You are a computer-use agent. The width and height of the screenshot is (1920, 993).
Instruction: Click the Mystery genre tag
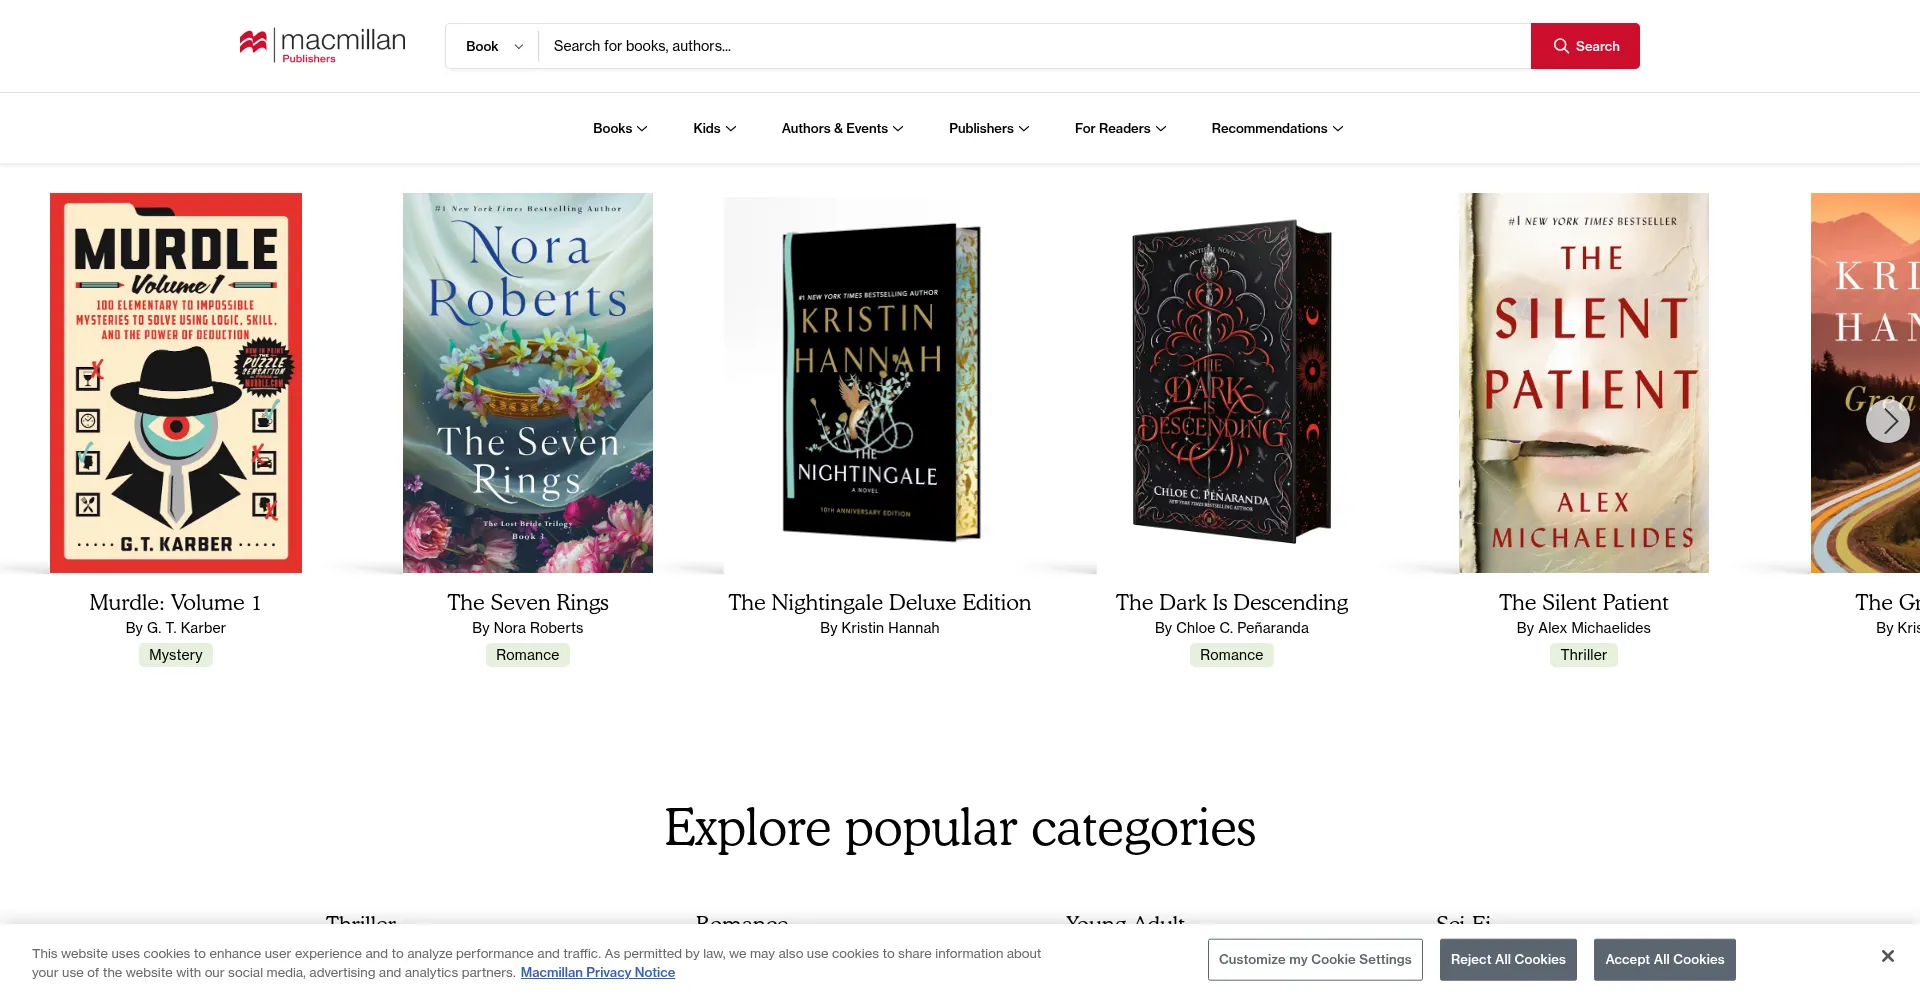click(176, 655)
